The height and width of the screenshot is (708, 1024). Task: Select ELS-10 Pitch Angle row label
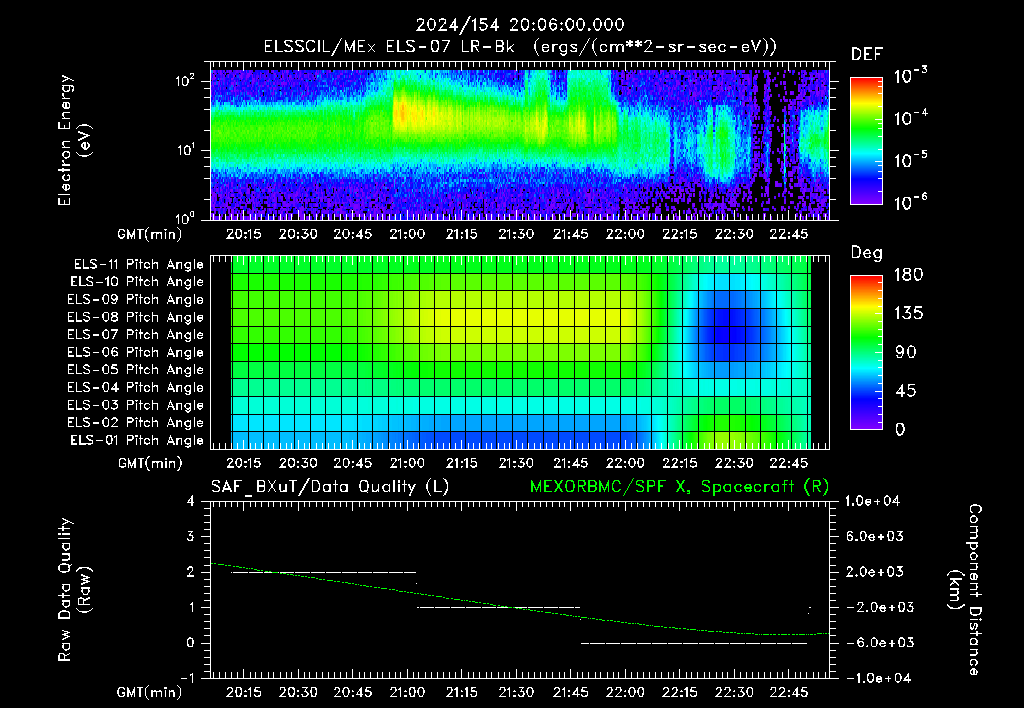click(x=137, y=282)
